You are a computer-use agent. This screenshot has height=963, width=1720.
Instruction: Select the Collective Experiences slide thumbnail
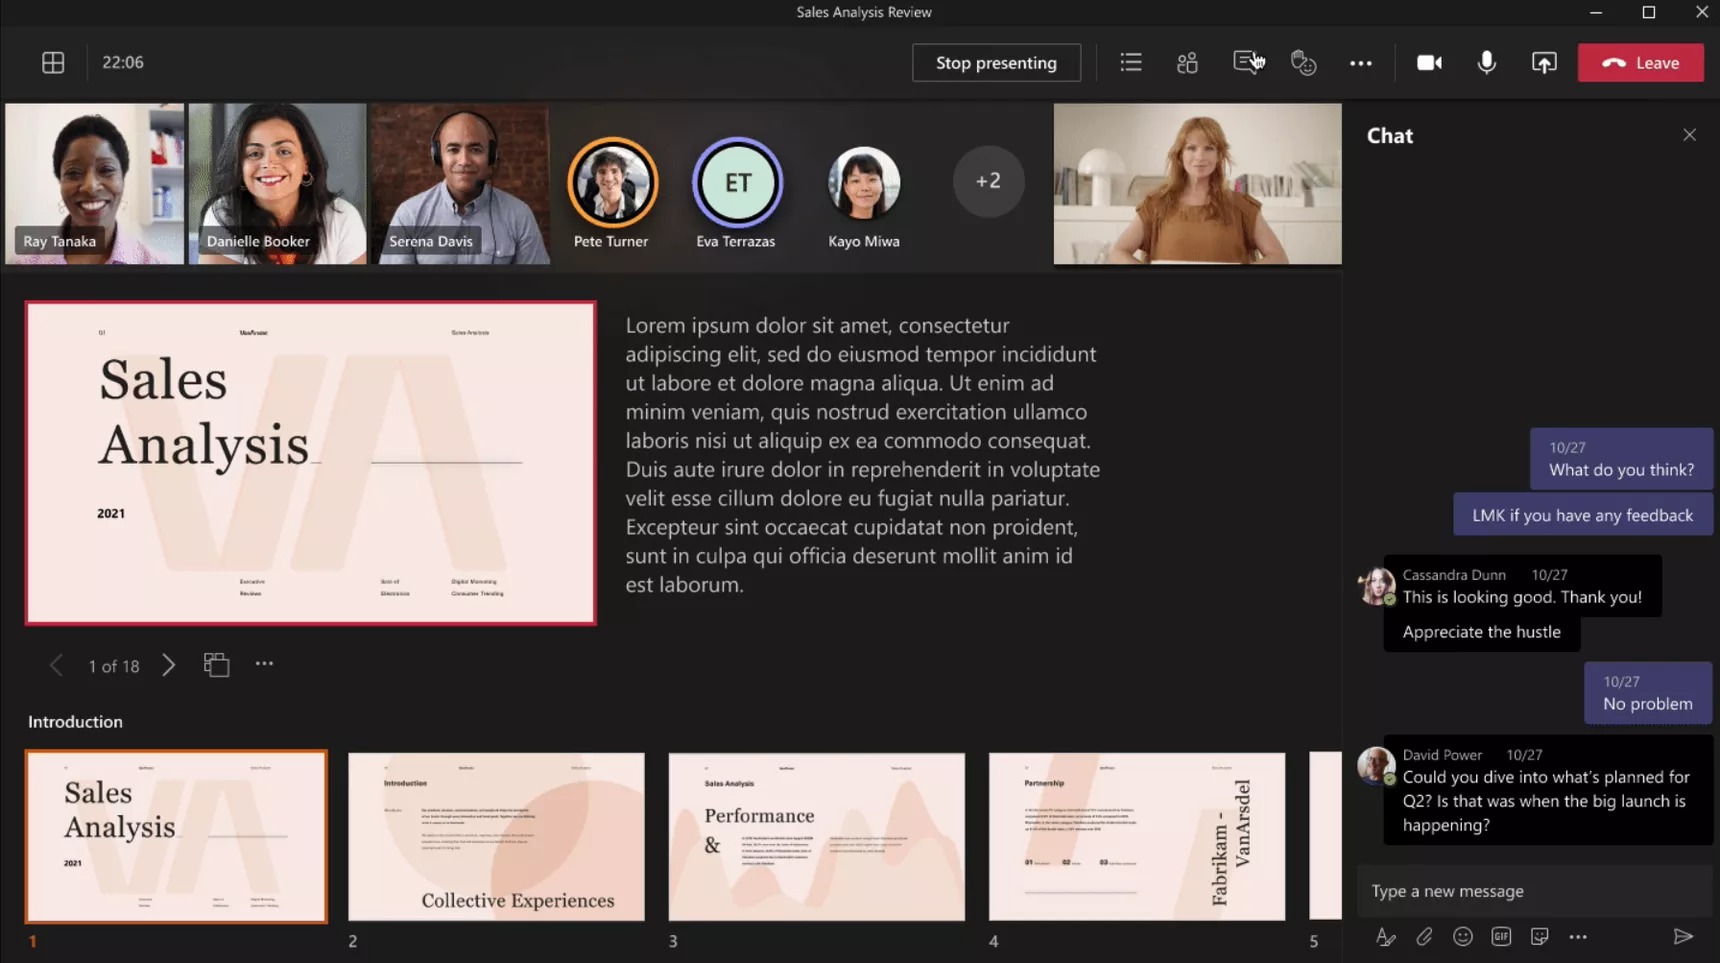[x=496, y=836]
